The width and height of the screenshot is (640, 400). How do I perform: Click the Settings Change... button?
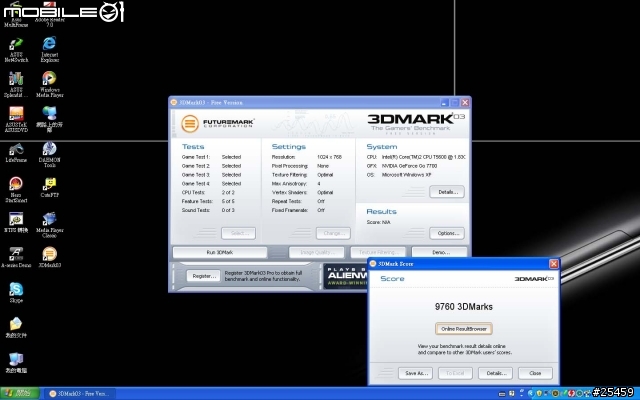333,233
